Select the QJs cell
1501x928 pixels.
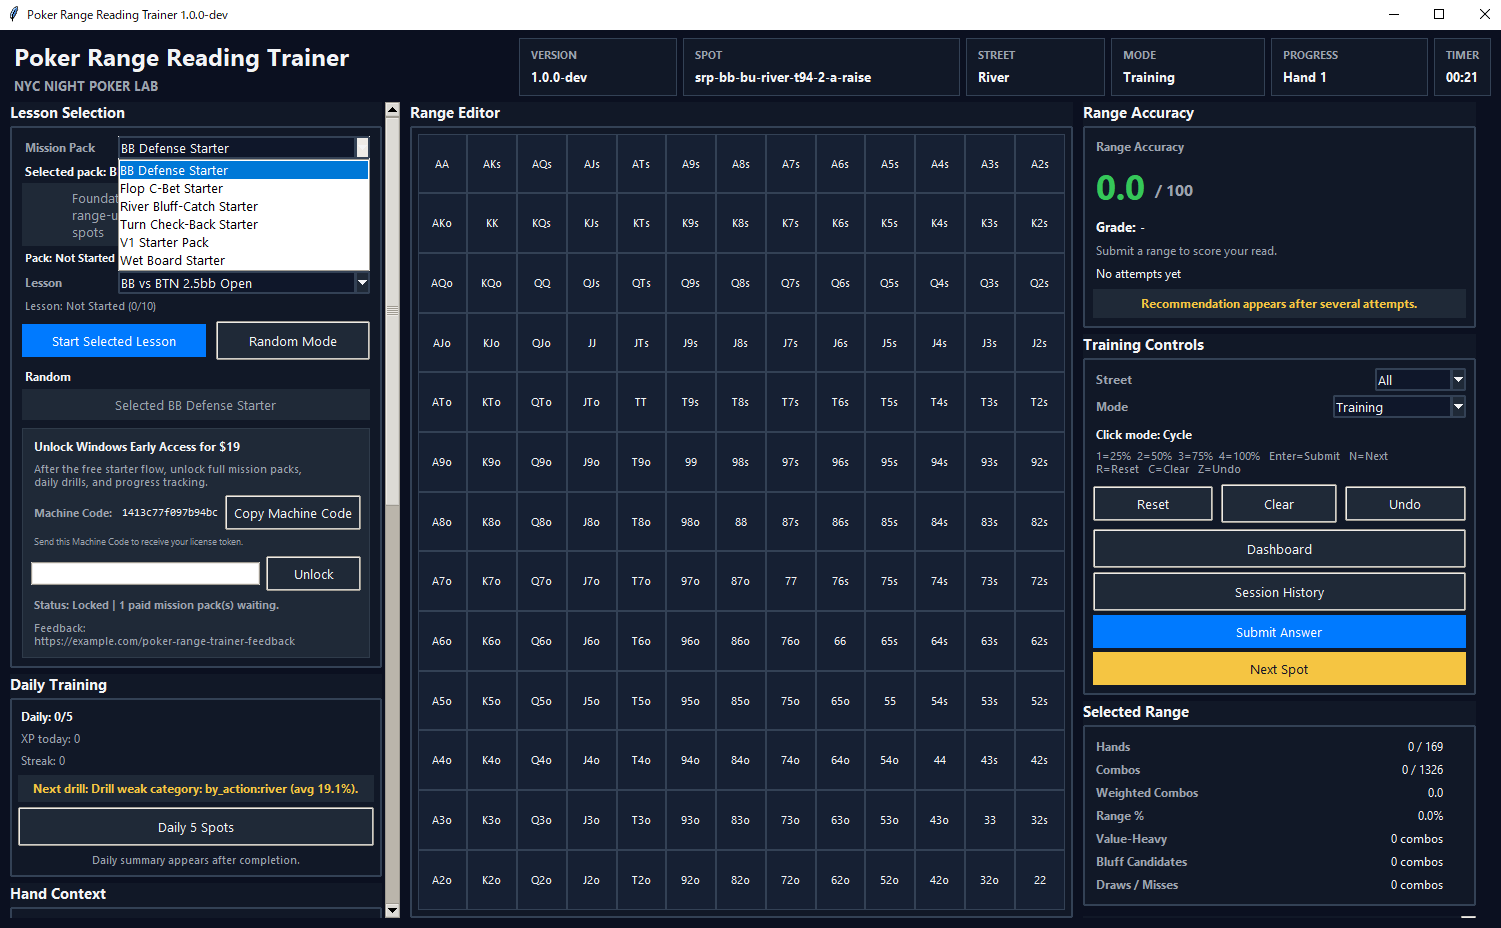pyautogui.click(x=592, y=283)
